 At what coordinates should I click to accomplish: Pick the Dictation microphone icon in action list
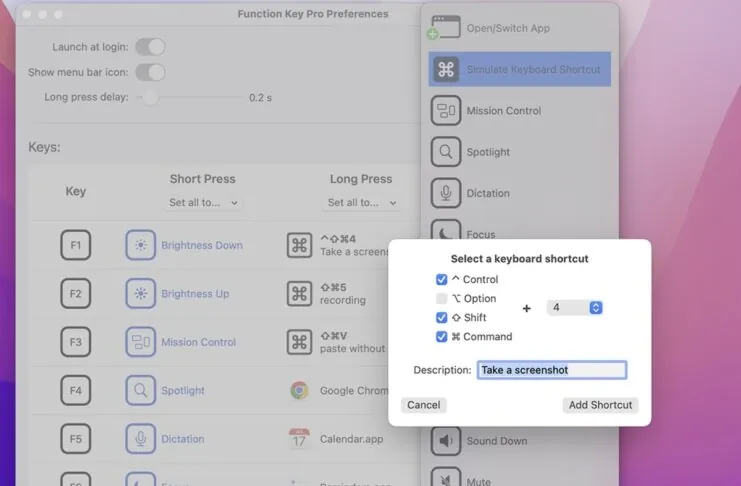point(446,193)
